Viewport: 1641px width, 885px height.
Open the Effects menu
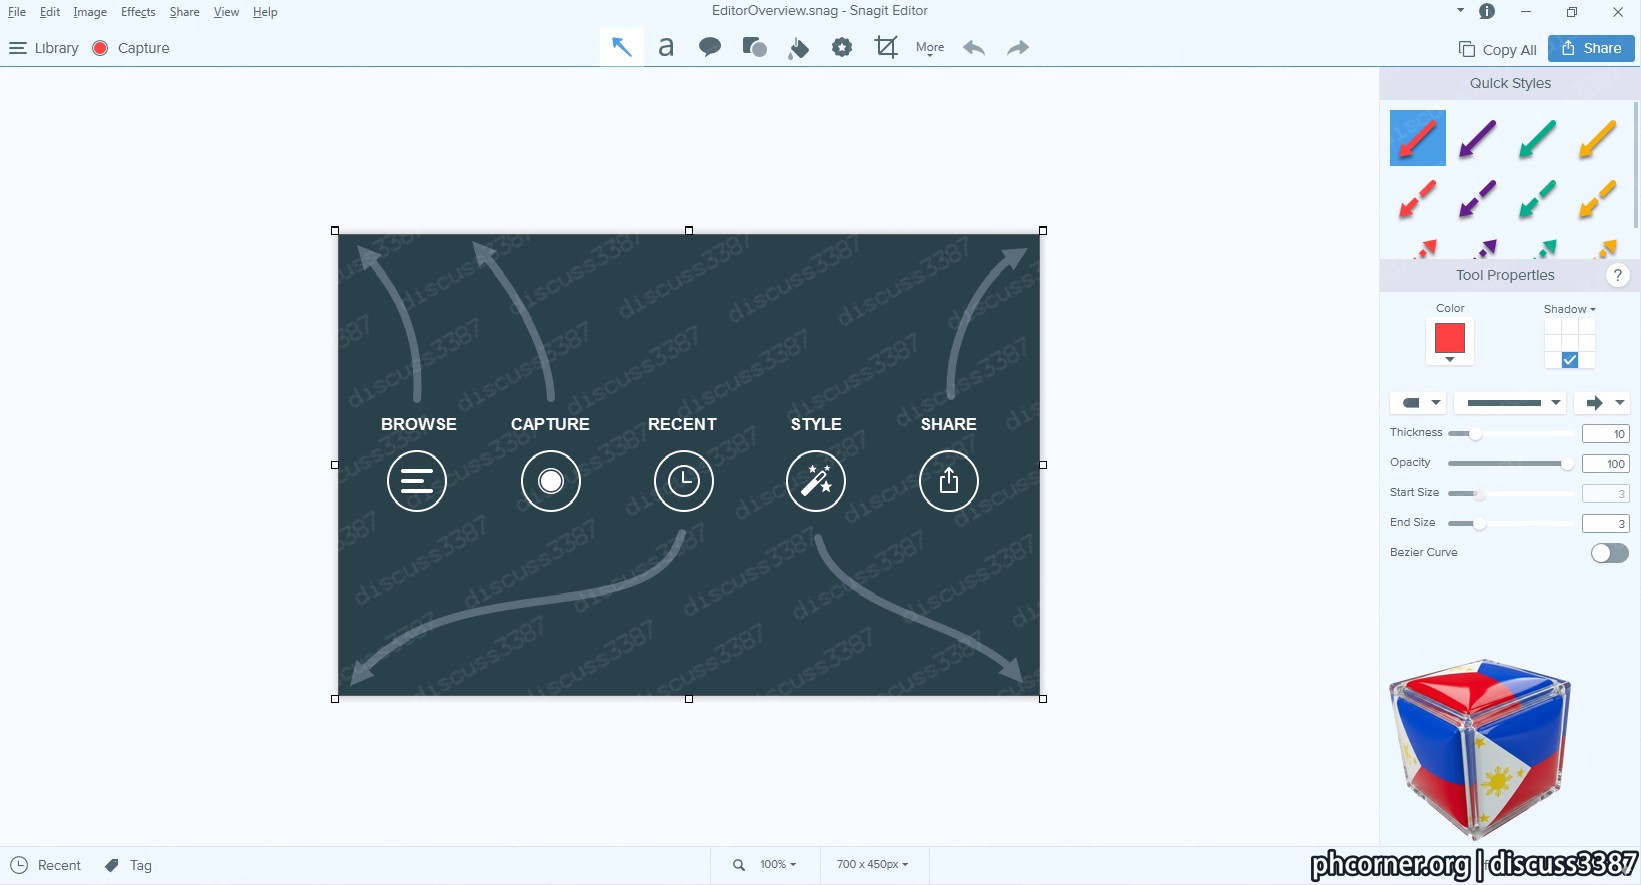(138, 12)
